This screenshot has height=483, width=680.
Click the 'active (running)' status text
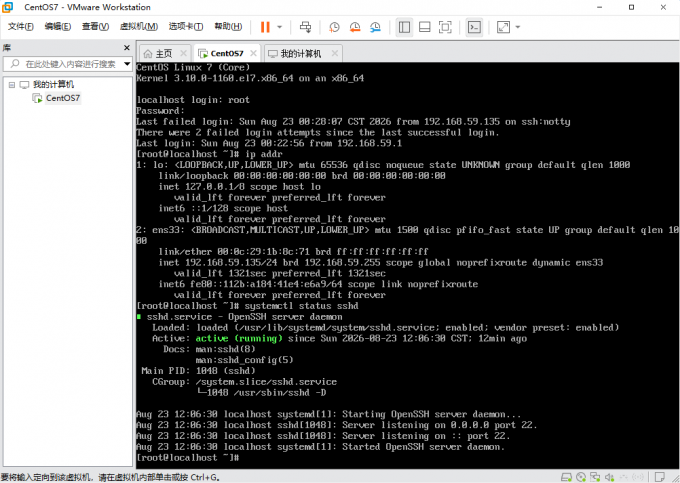coord(239,338)
